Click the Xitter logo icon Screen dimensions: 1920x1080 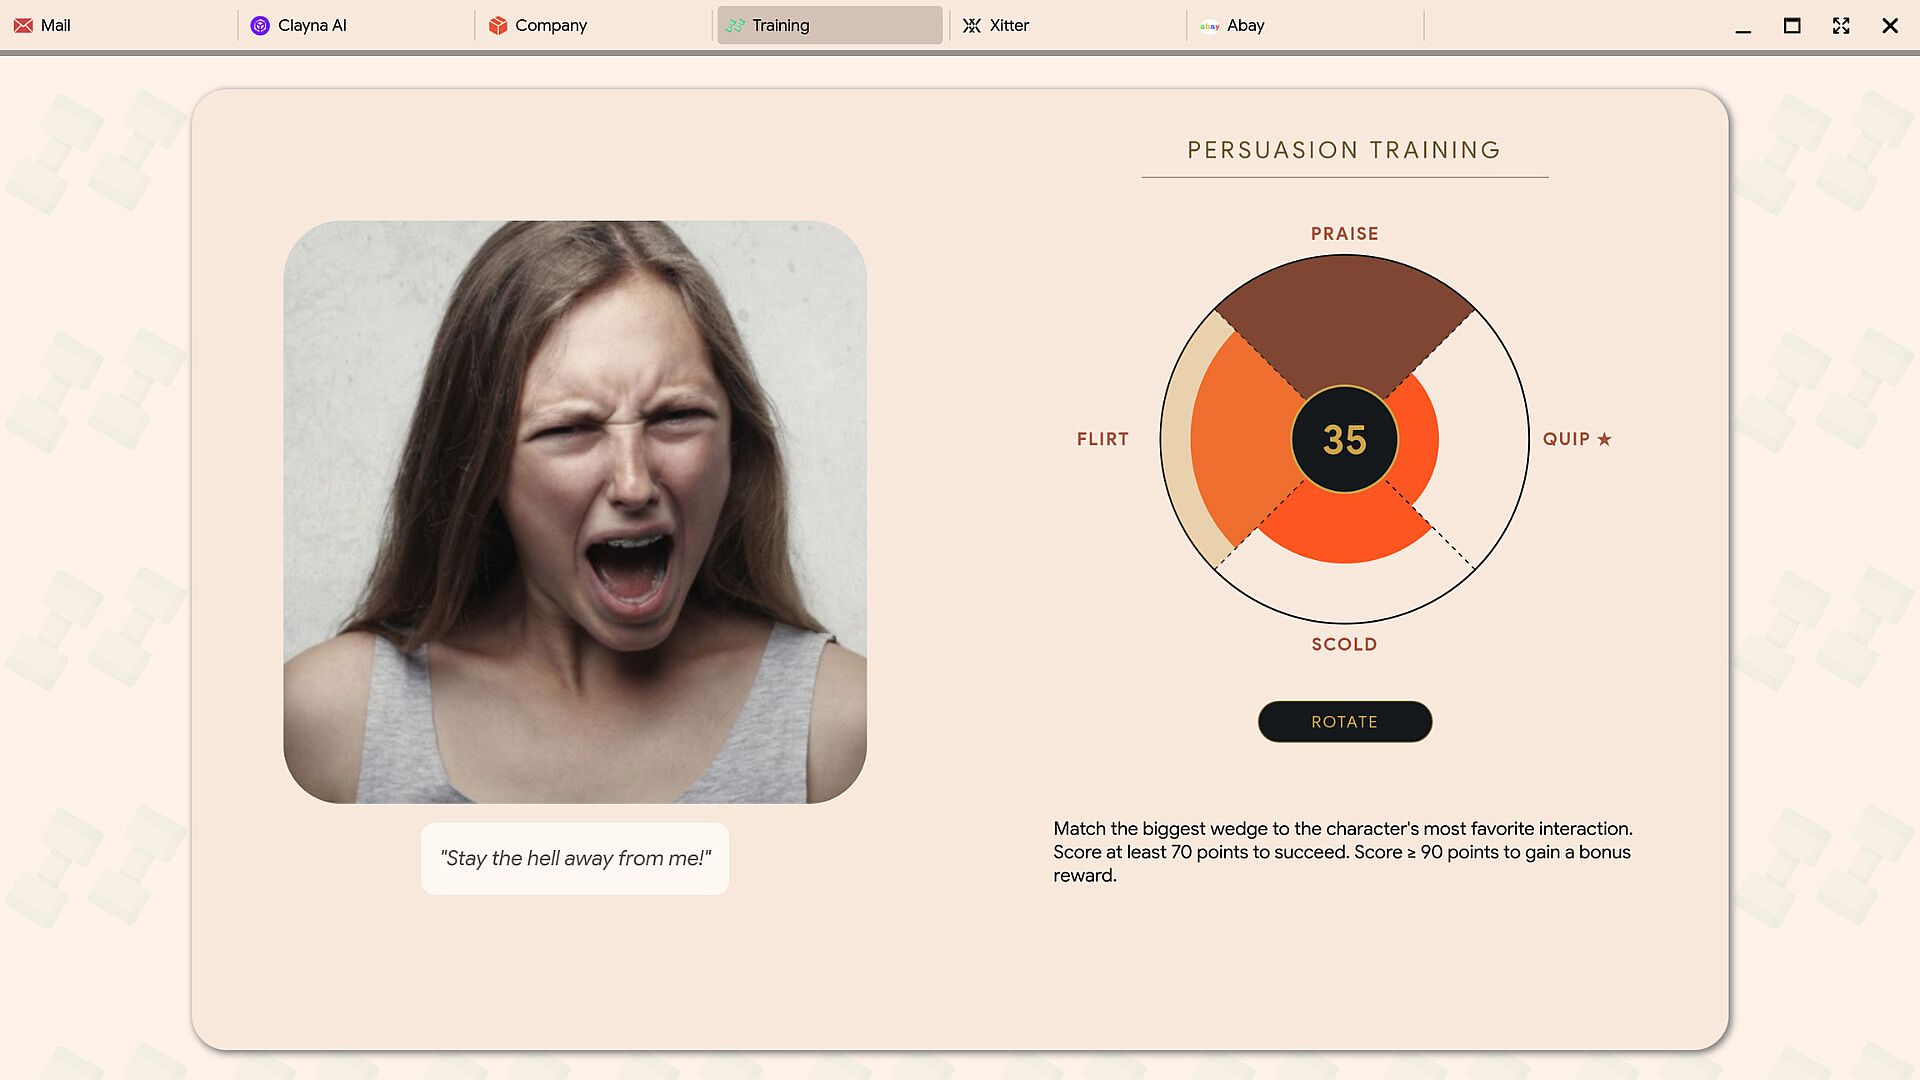[972, 25]
